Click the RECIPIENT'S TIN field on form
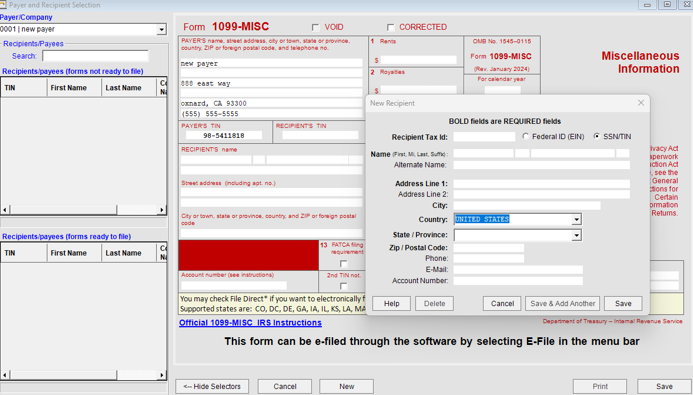 (x=320, y=135)
